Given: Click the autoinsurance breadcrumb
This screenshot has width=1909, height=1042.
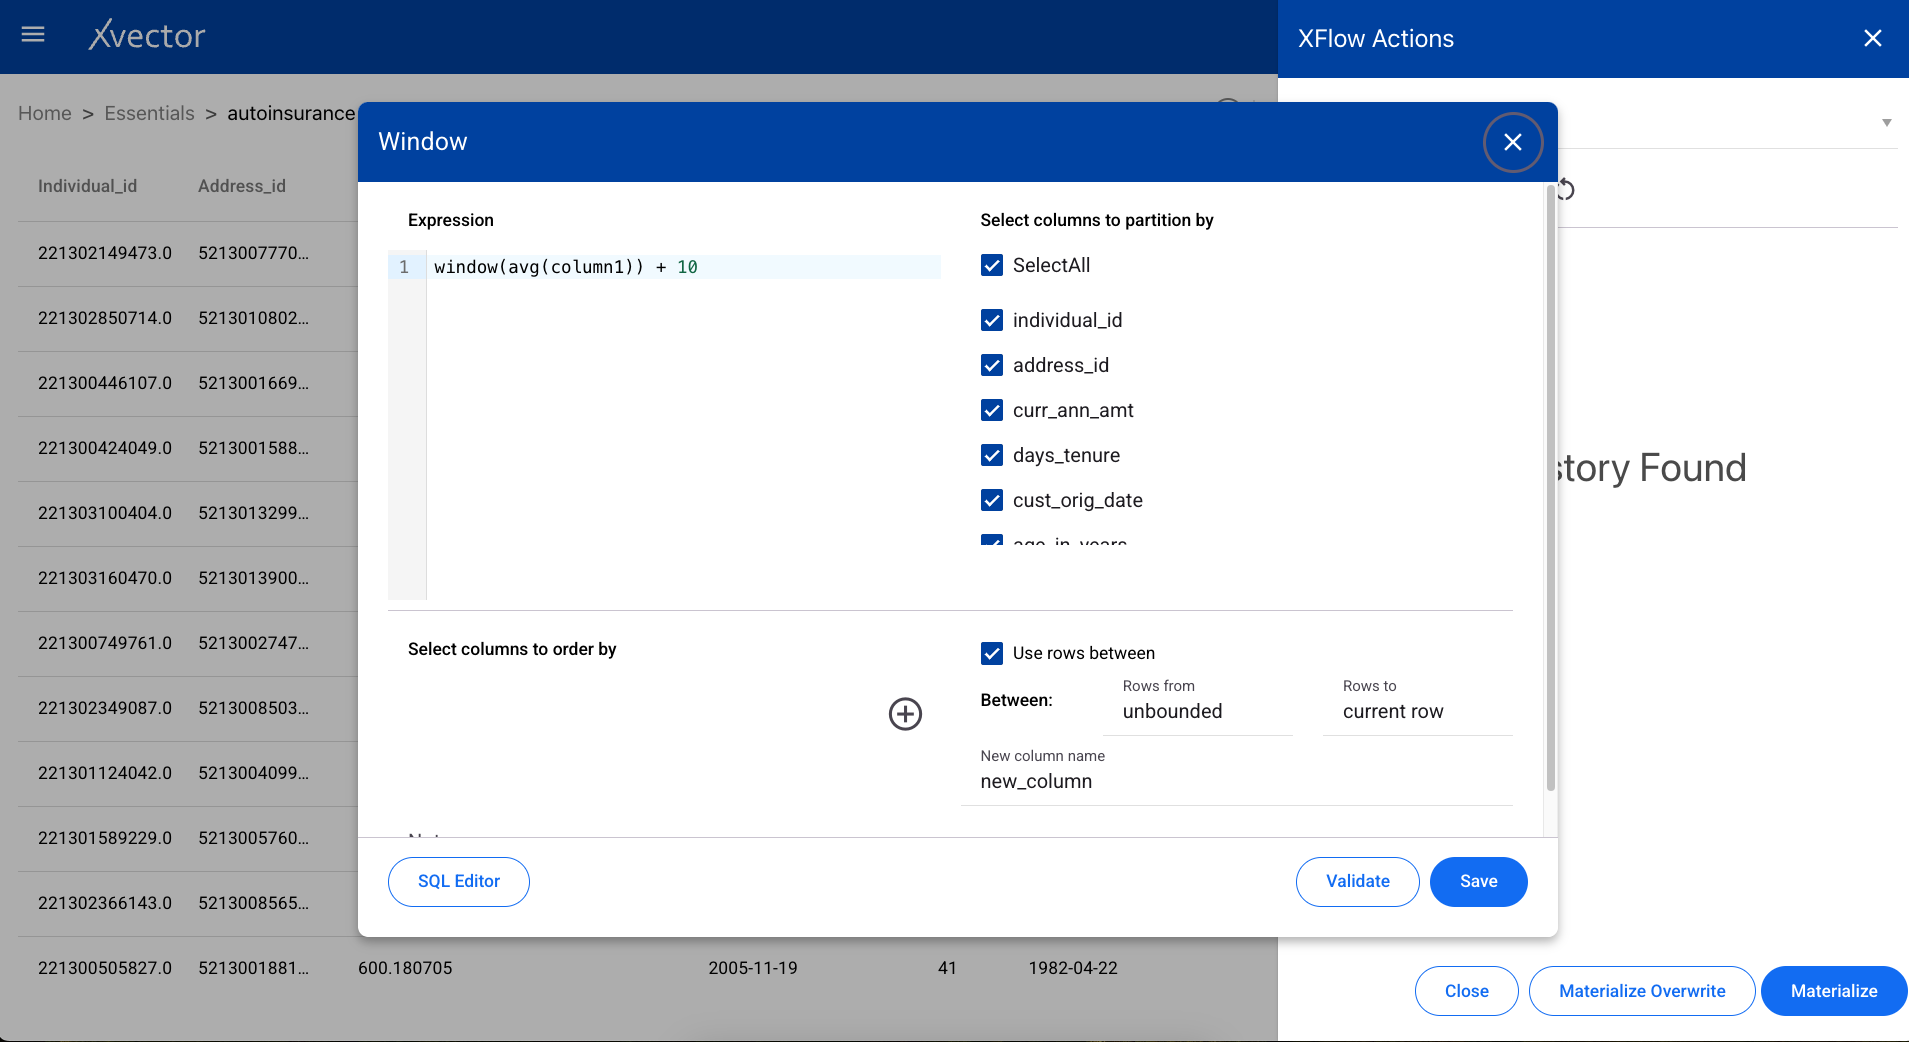Looking at the screenshot, I should (x=291, y=113).
